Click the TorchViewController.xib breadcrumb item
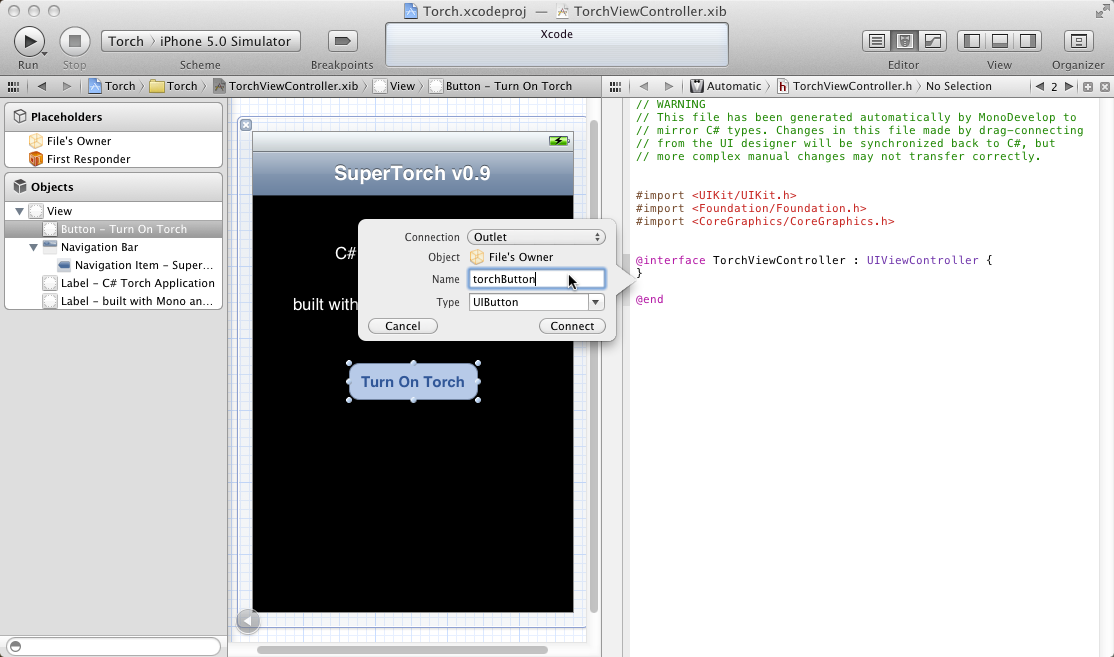Screen dimensions: 1114x657 tap(292, 86)
